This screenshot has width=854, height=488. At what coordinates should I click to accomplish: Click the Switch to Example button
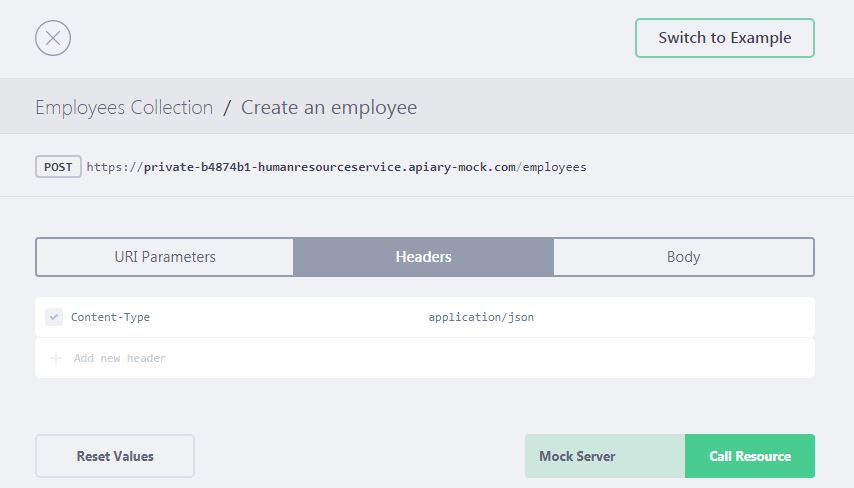[x=724, y=38]
